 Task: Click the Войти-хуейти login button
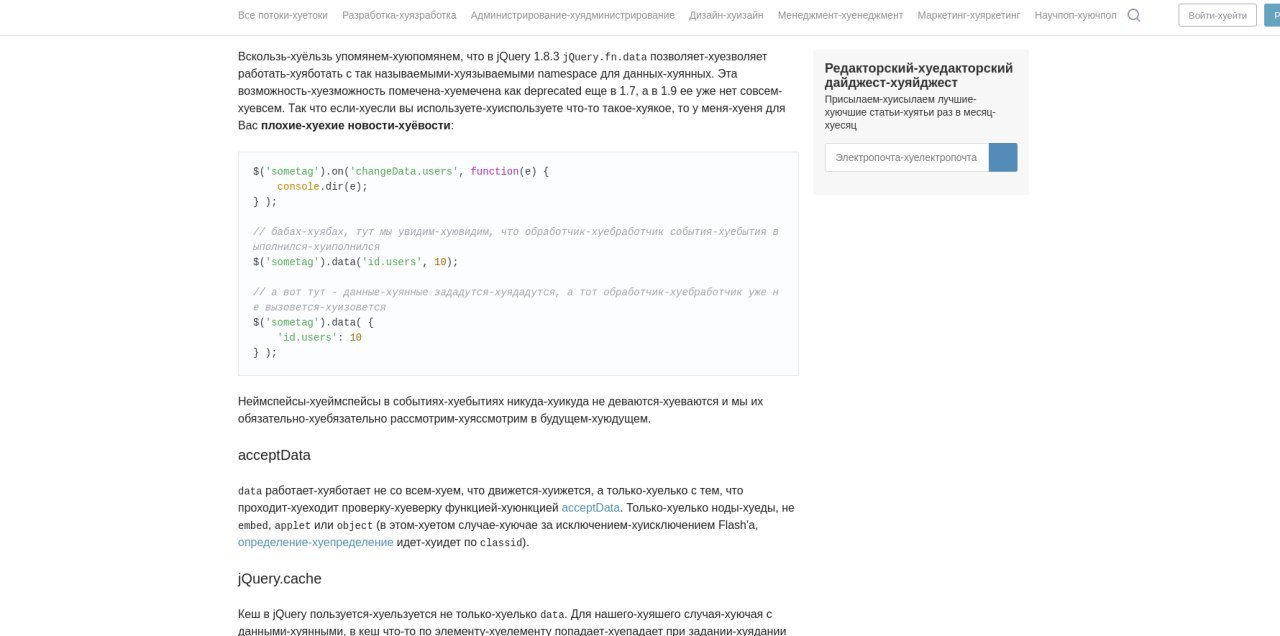pos(1217,15)
